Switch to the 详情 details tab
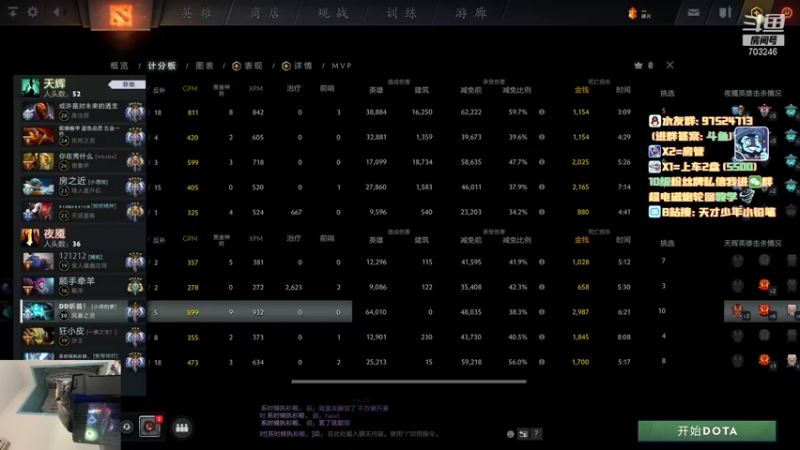800x450 pixels. (297, 66)
